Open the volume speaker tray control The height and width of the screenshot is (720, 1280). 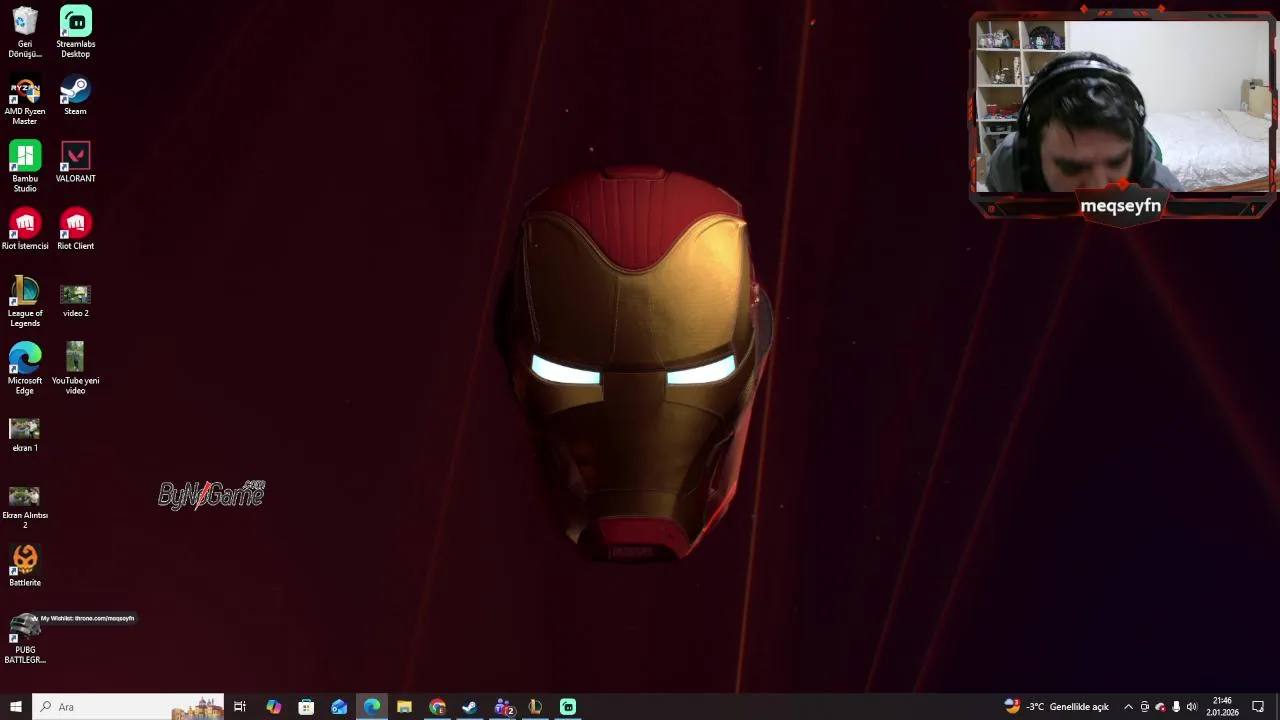pos(1192,707)
